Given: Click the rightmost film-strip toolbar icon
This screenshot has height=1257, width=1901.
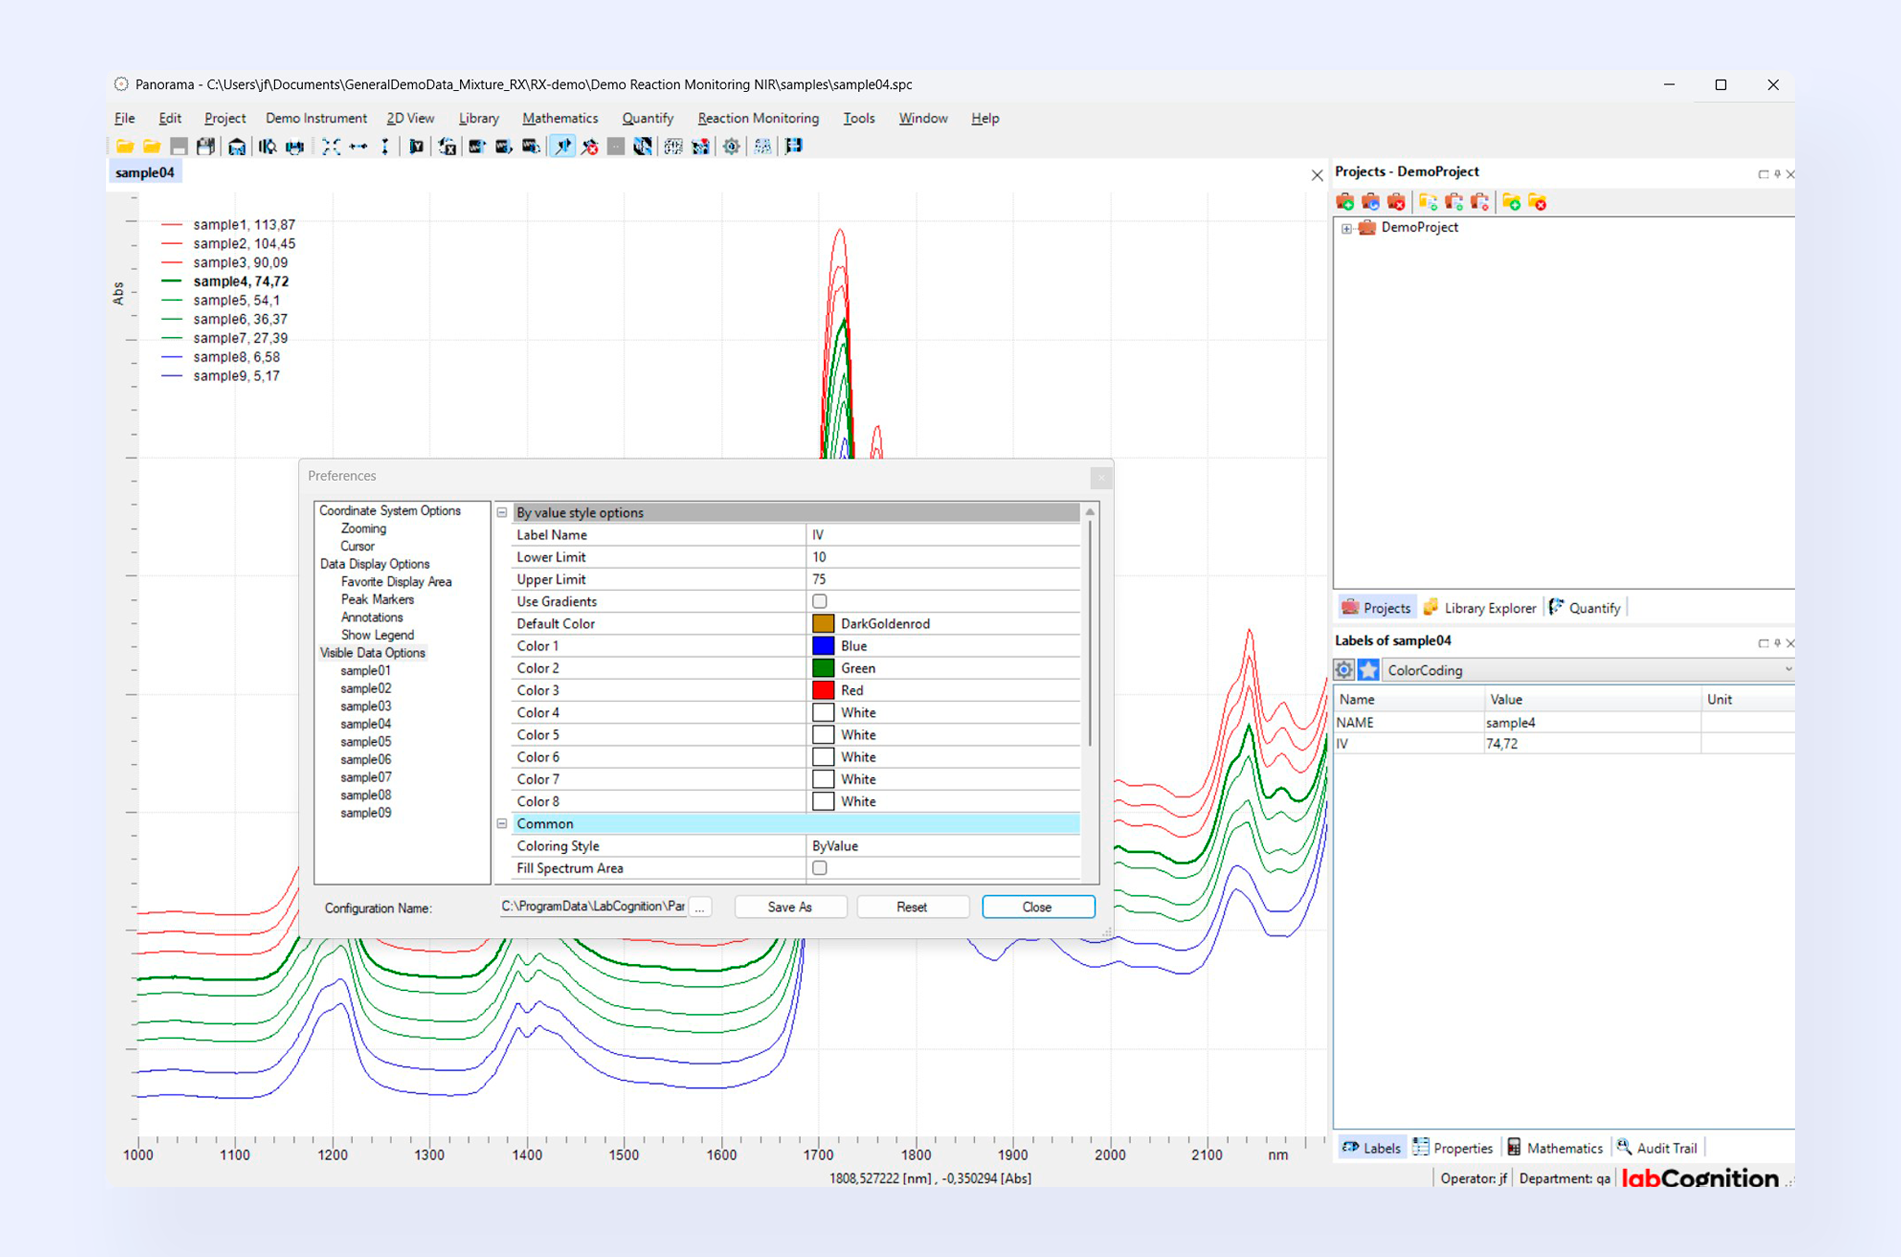Looking at the screenshot, I should coord(794,147).
